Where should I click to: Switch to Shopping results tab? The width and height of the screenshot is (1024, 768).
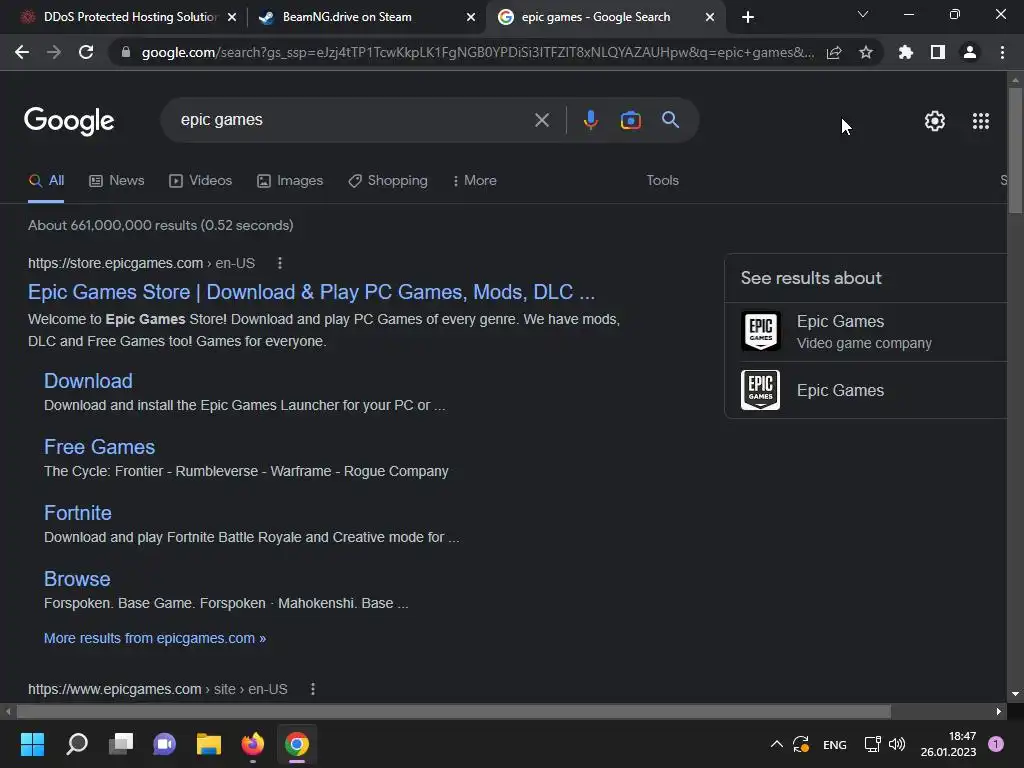388,181
